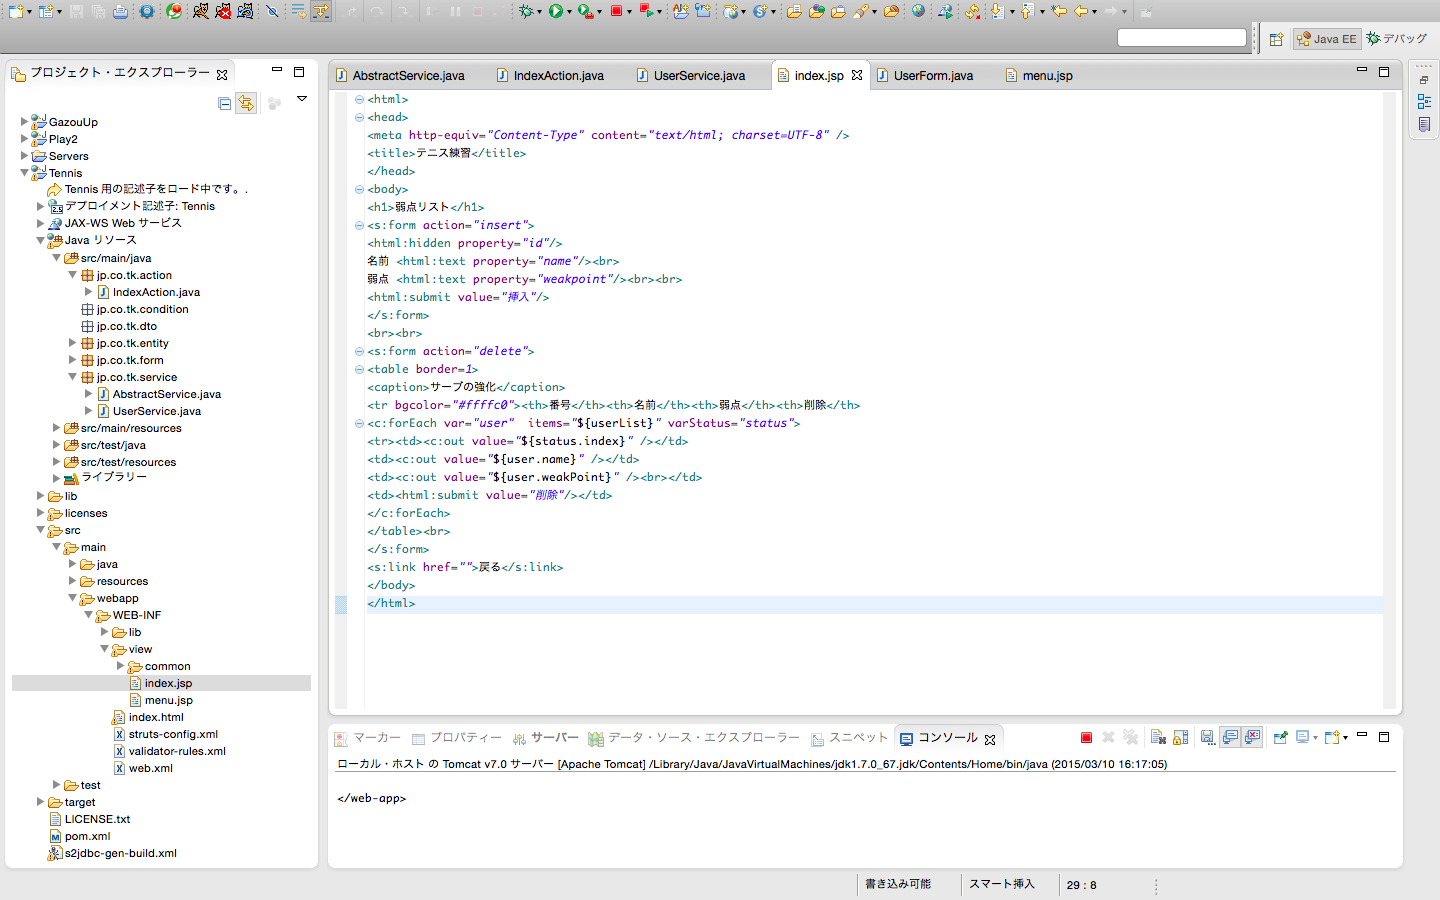Screen dimensions: 1440x900
Task: Toggle Link with Editor in Project Explorer
Action: [x=246, y=103]
